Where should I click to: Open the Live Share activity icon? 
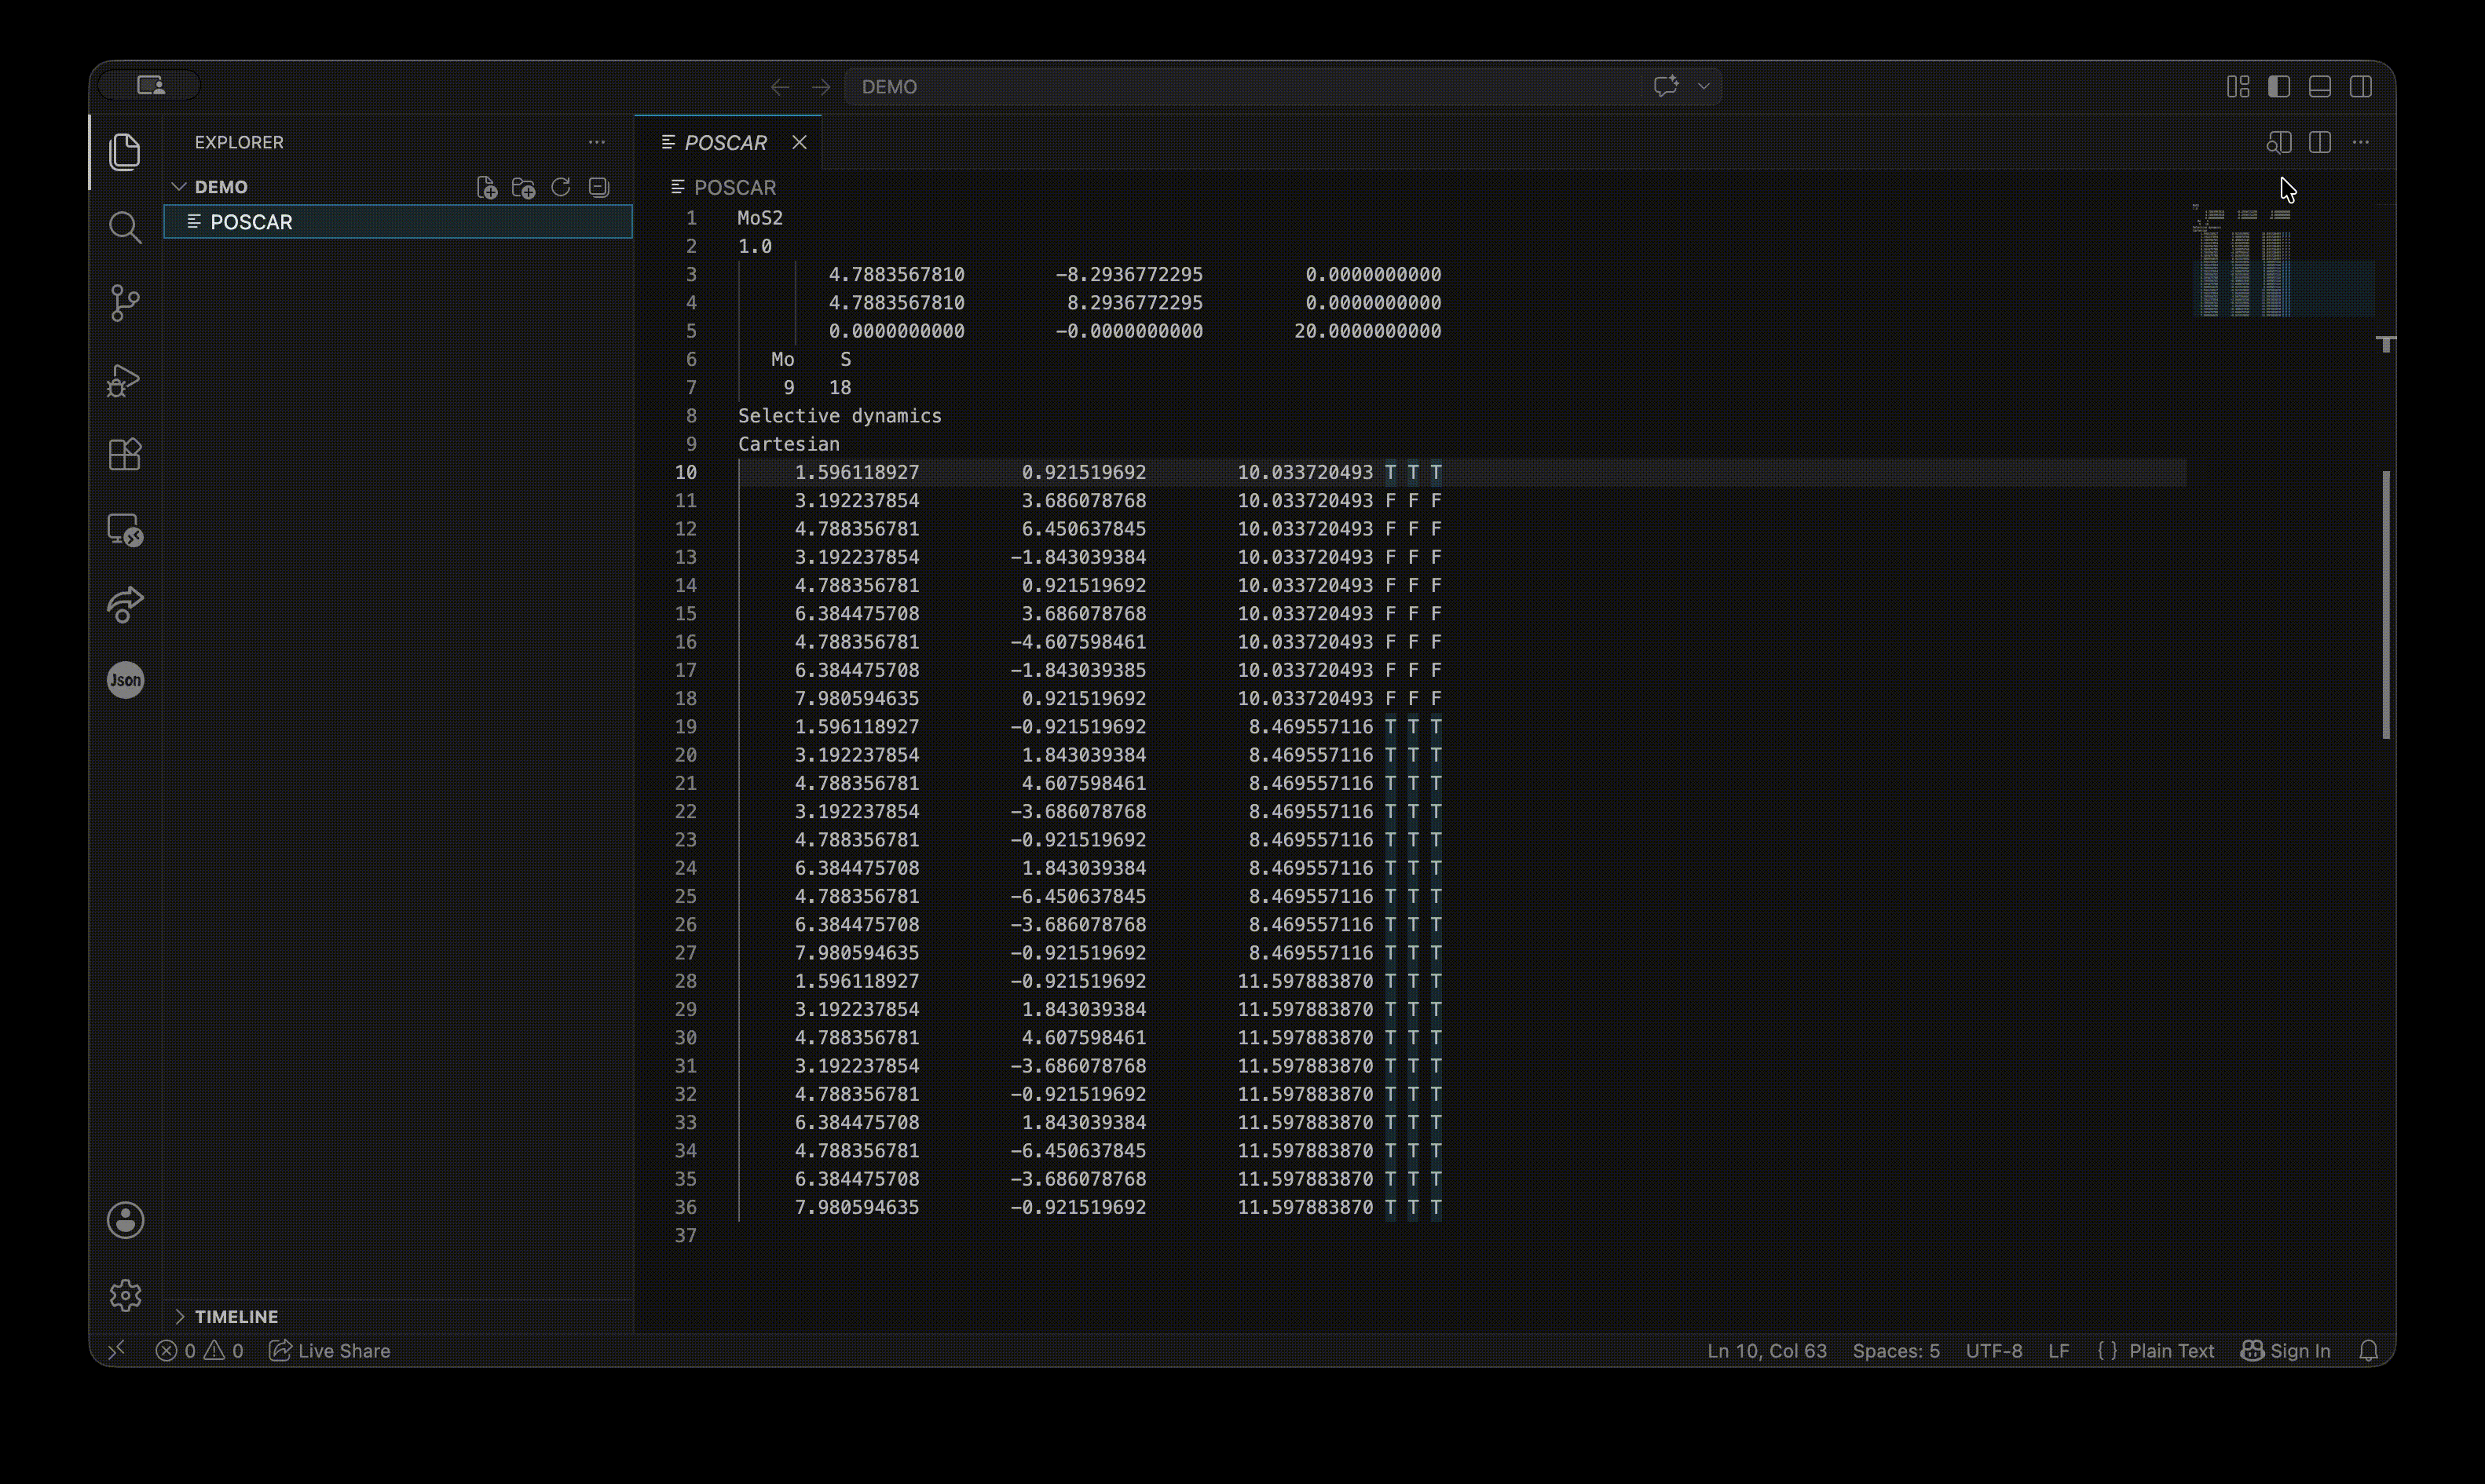[x=125, y=605]
